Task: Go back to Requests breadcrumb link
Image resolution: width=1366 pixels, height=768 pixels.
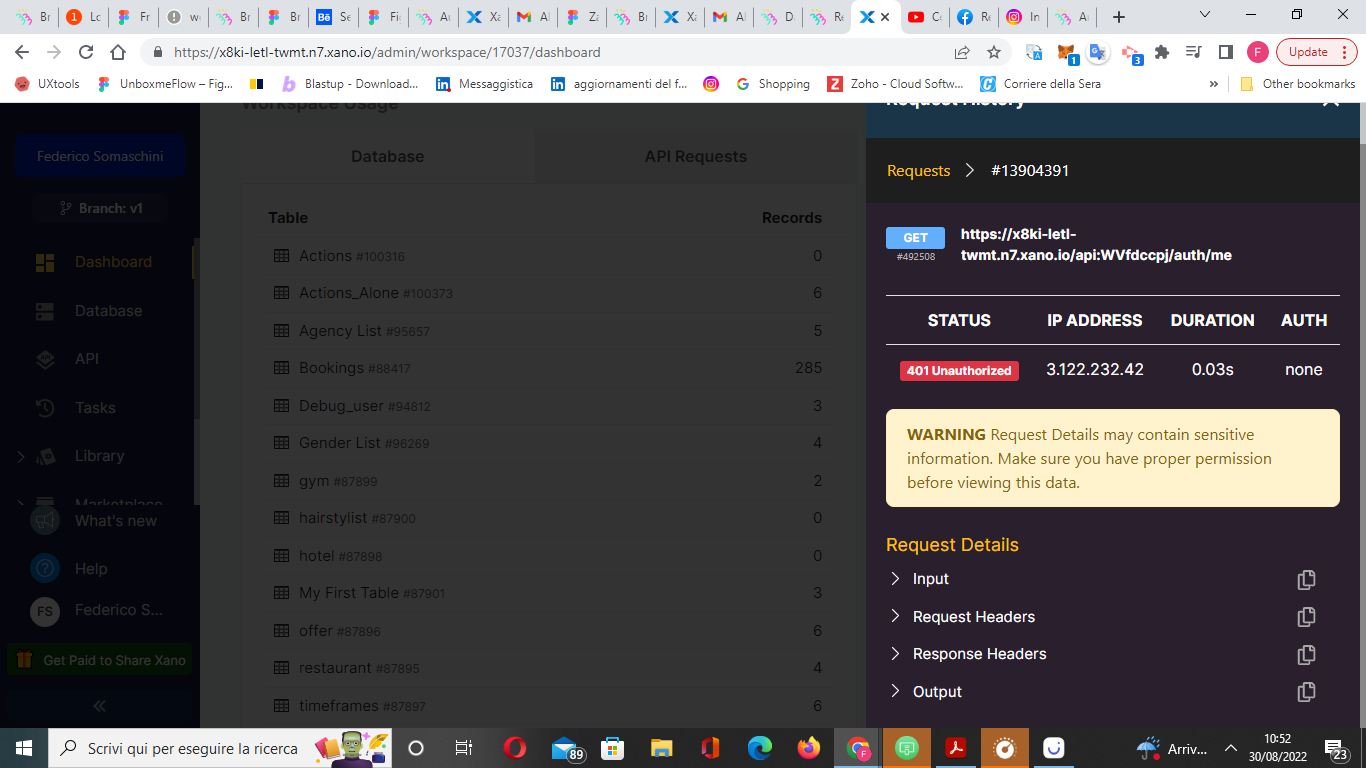Action: (918, 171)
